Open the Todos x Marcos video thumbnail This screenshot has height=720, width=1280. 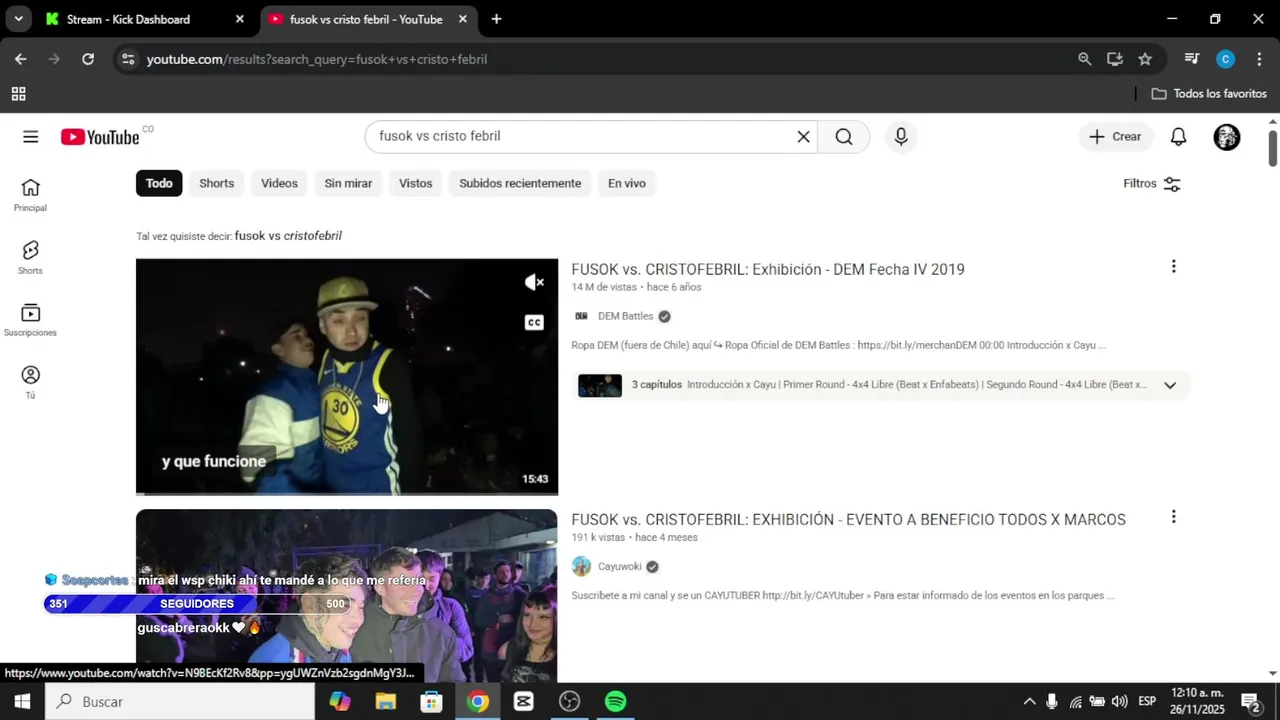[x=347, y=596]
